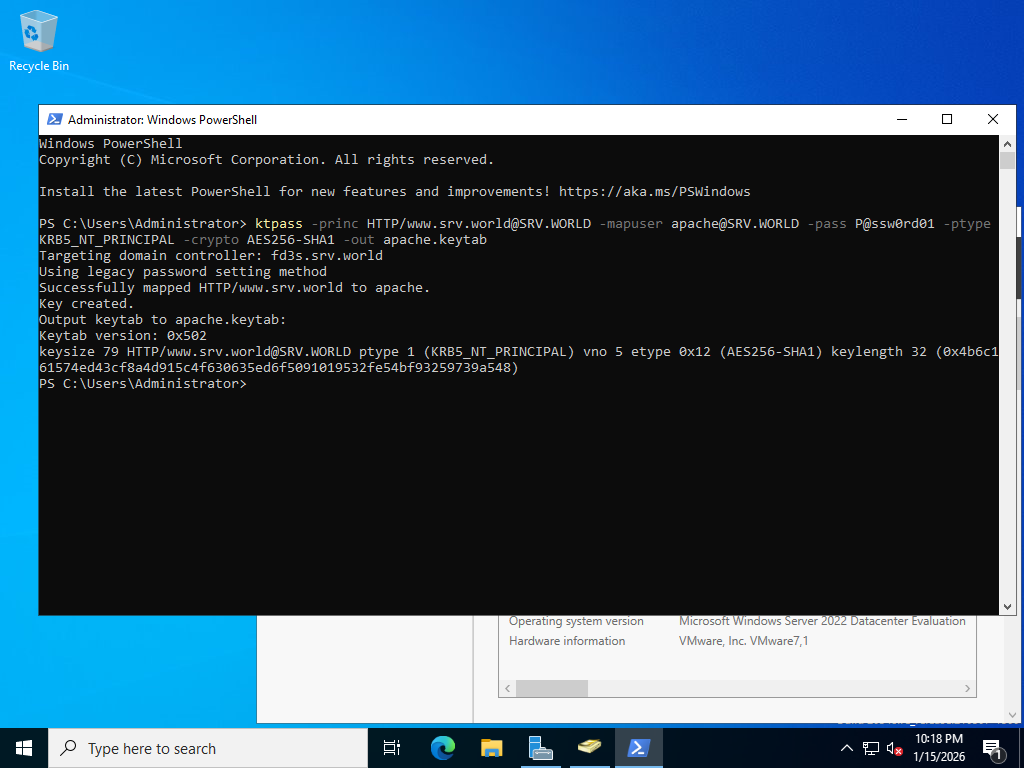Open the clock and date flyout
Viewport: 1024px width, 768px height.
click(x=939, y=748)
